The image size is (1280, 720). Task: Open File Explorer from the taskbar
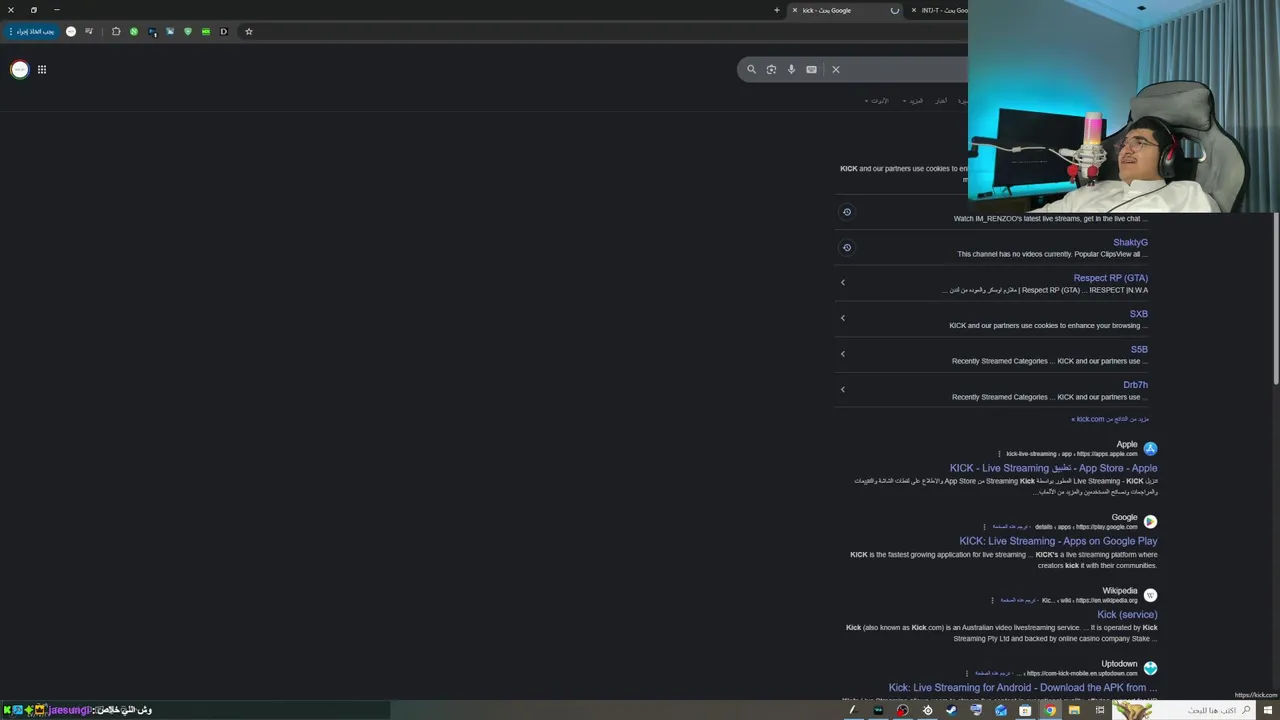[1074, 710]
